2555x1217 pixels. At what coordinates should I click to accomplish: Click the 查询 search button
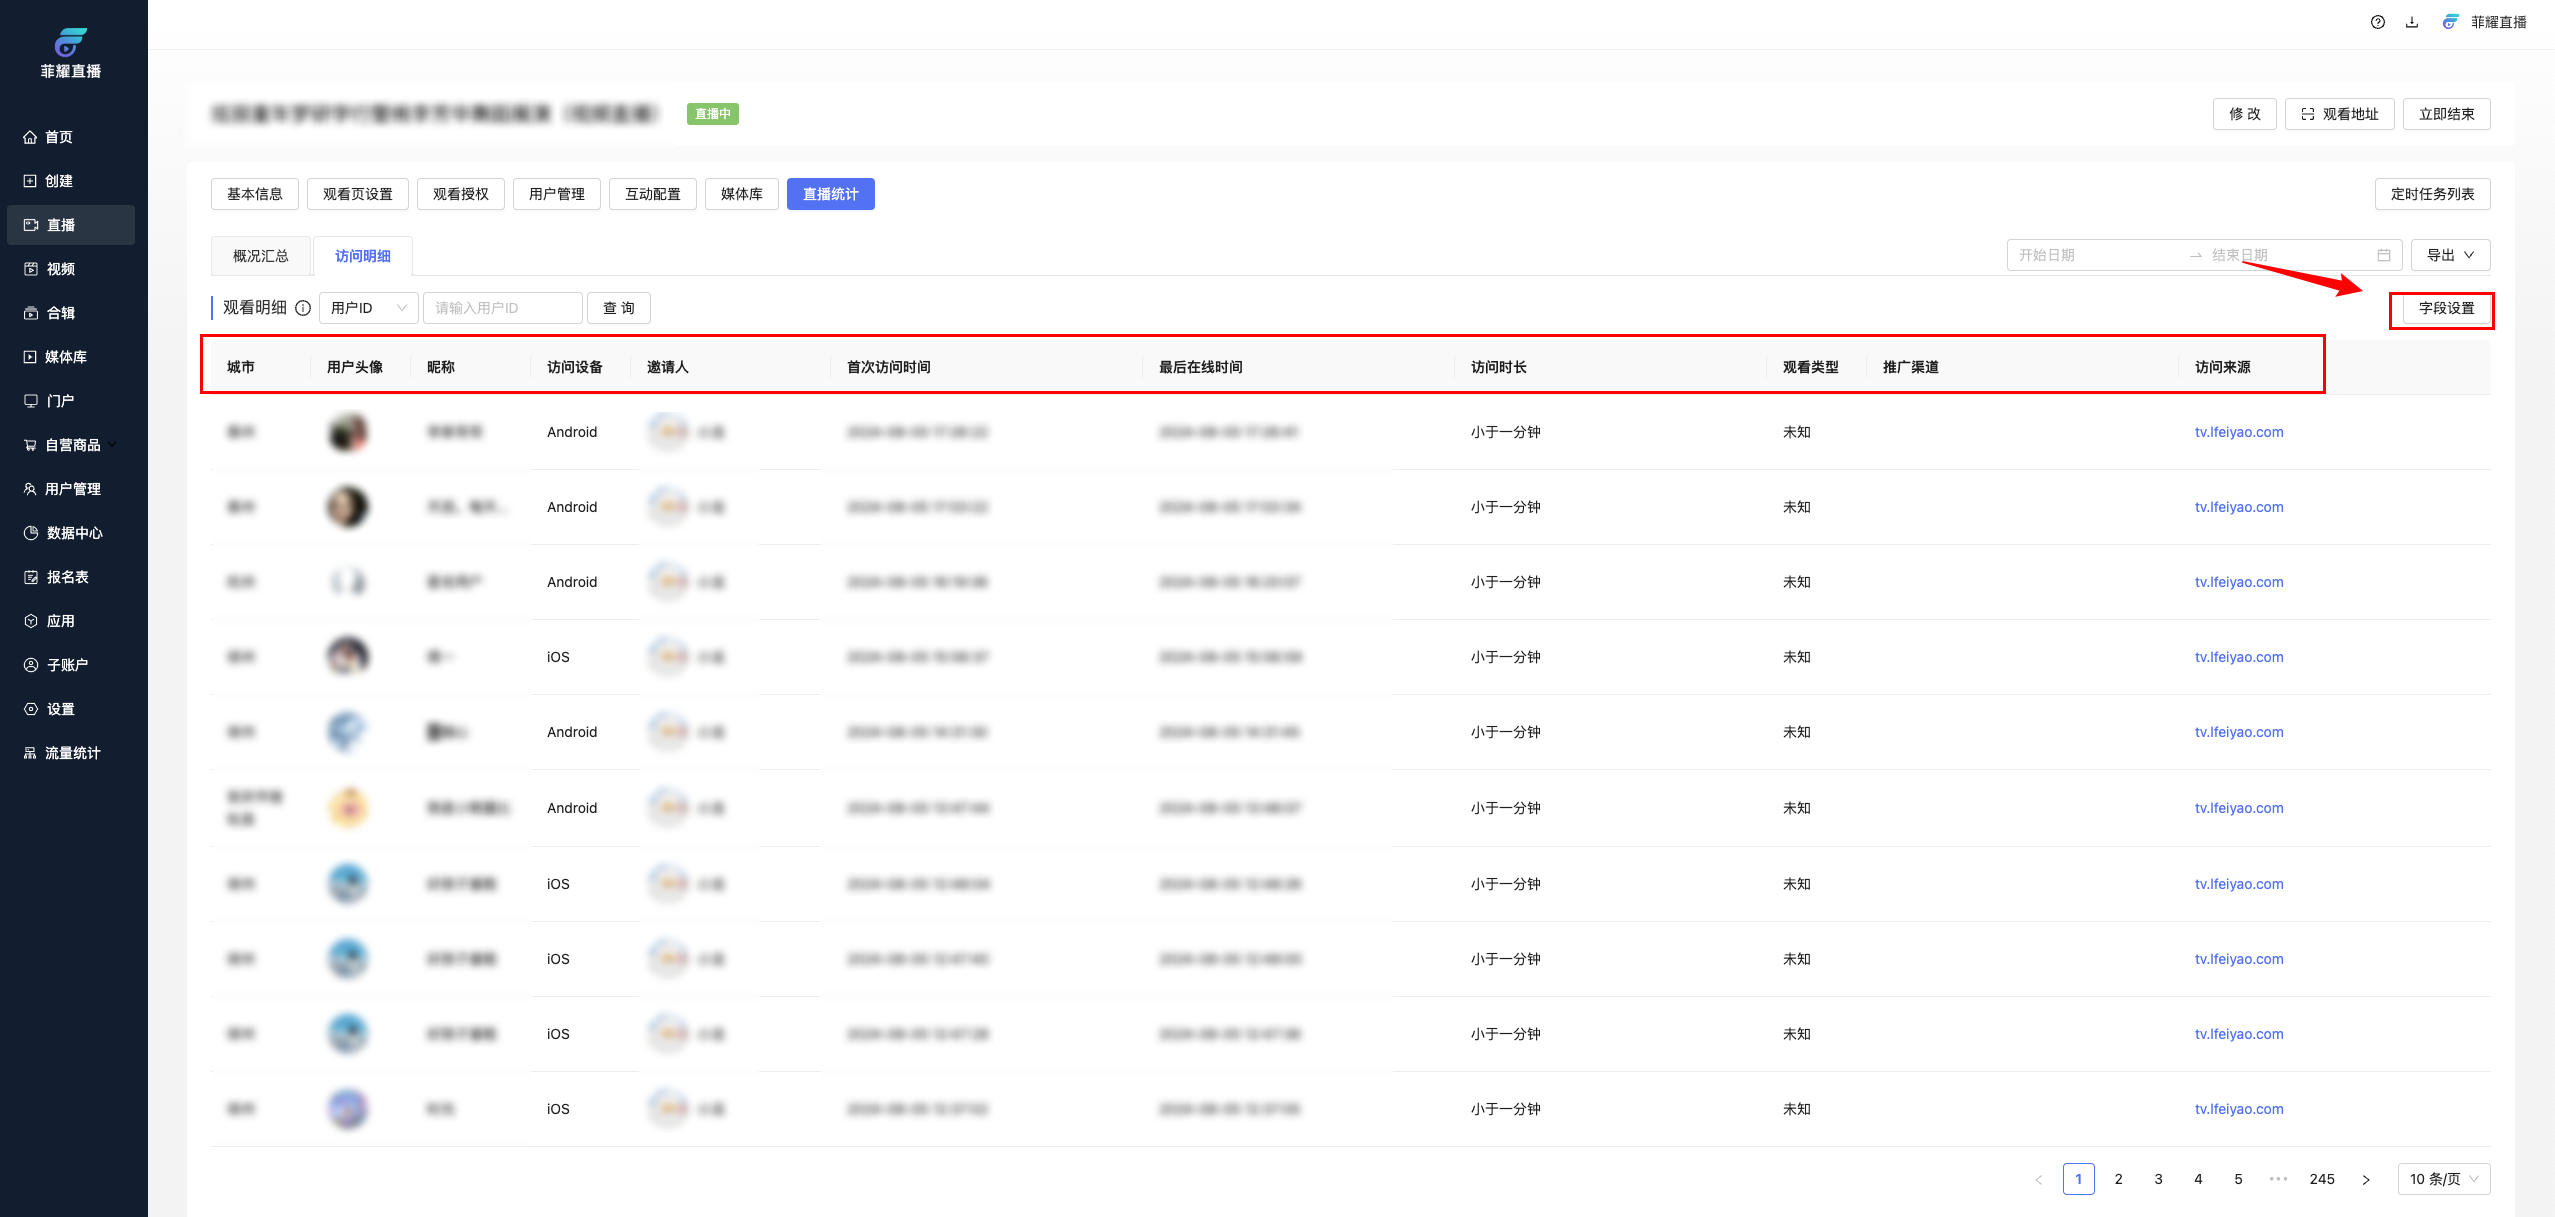click(x=618, y=308)
